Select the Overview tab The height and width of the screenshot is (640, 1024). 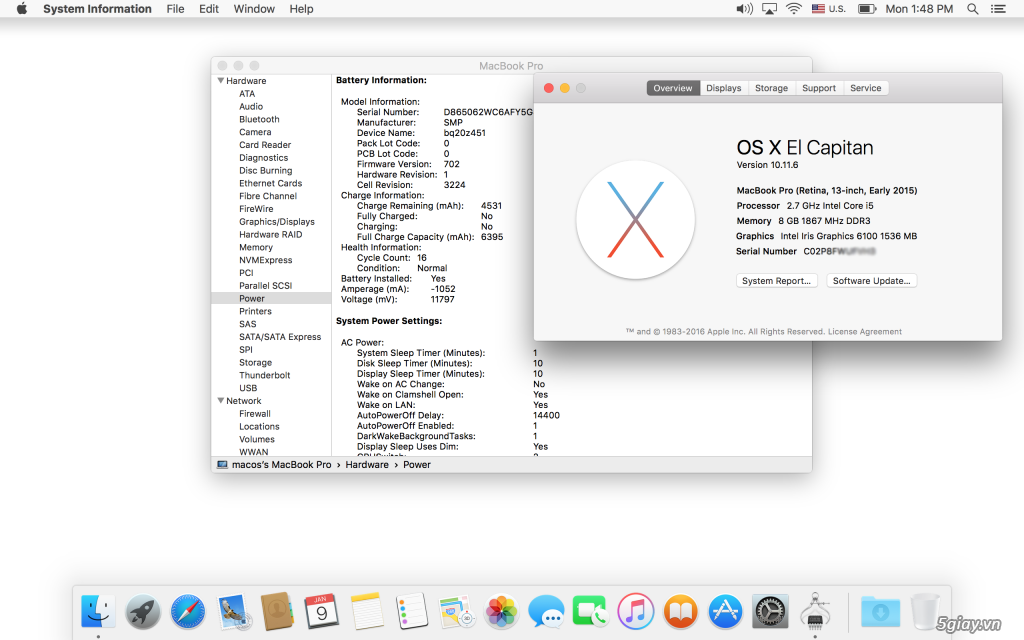click(x=673, y=88)
